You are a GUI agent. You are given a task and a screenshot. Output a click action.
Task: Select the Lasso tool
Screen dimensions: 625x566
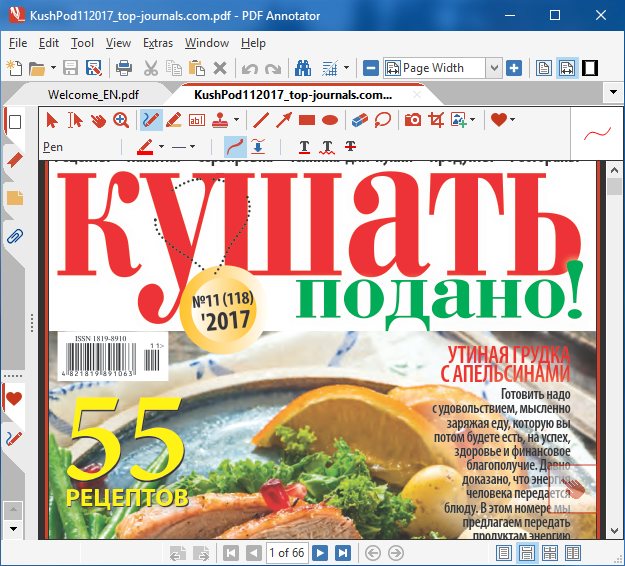pos(383,120)
